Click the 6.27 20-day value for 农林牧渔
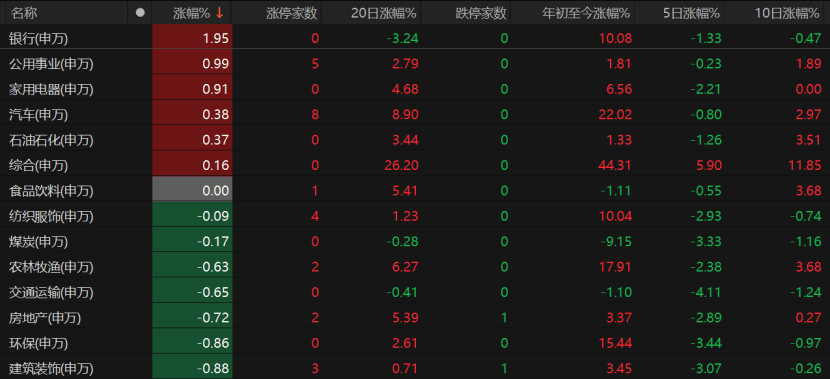 coord(405,267)
